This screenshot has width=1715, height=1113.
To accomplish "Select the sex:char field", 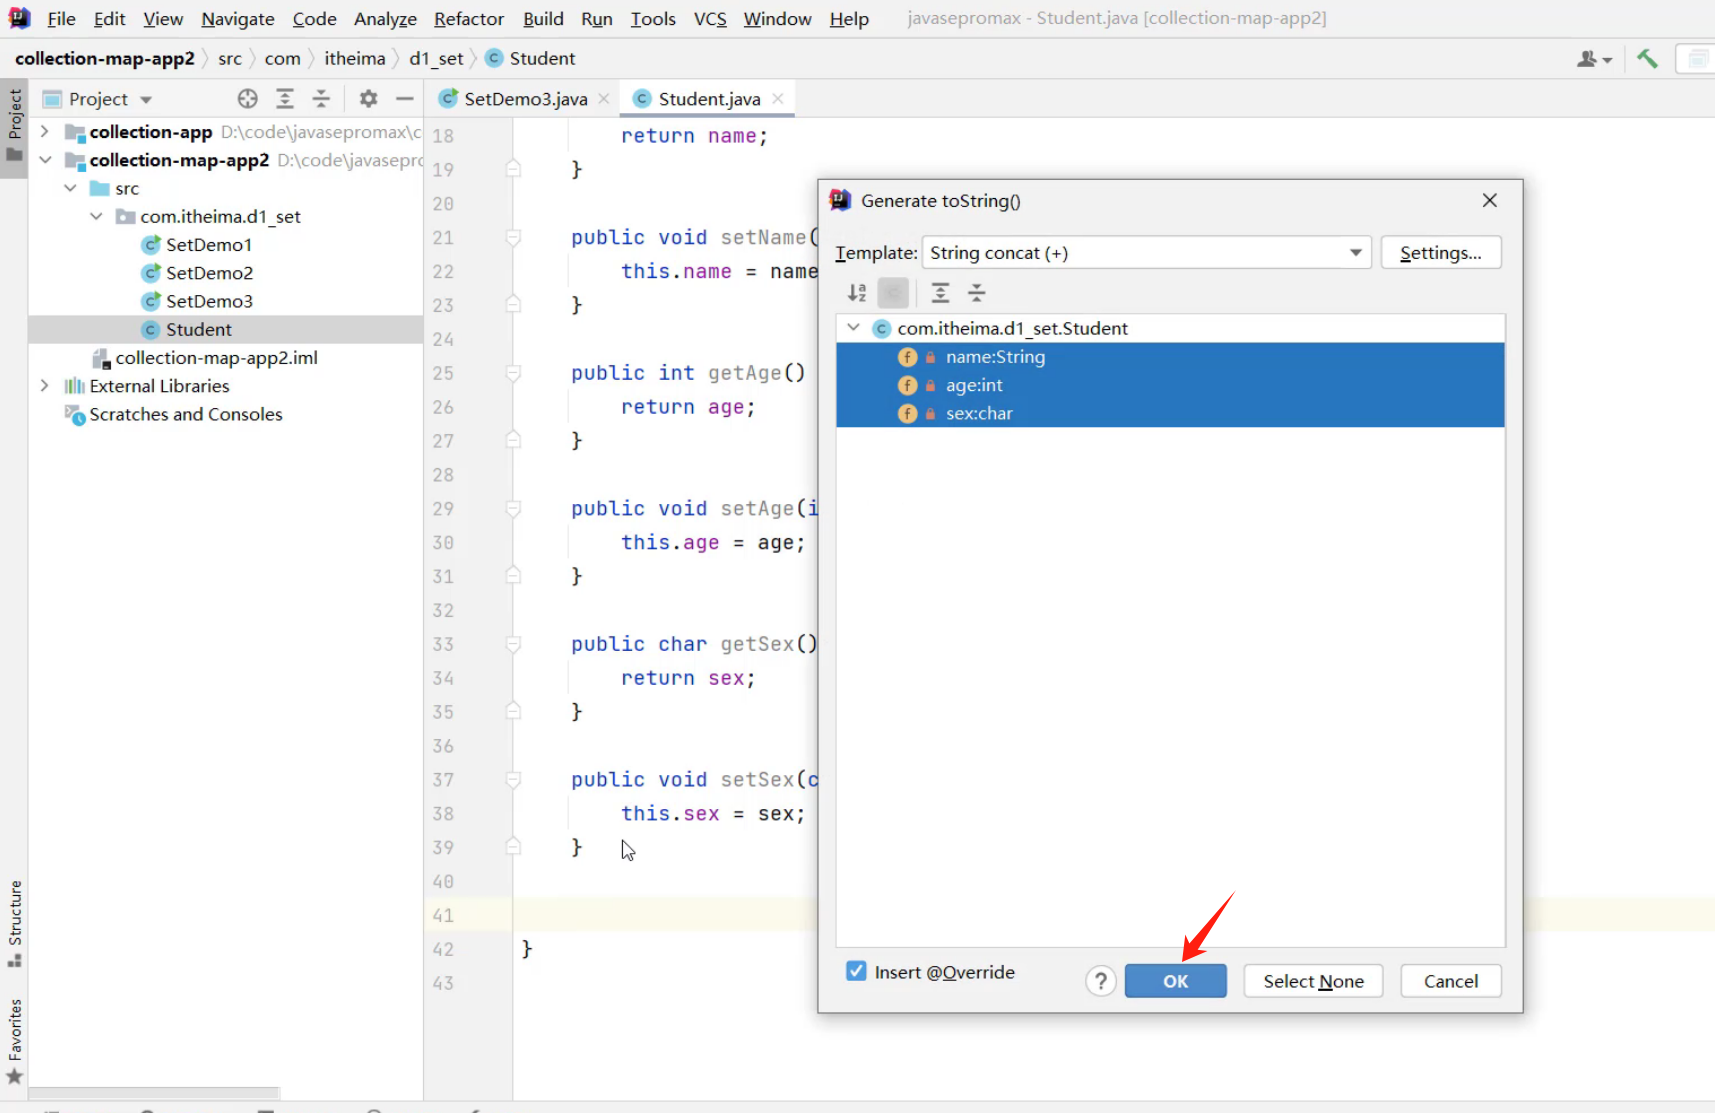I will (1170, 413).
